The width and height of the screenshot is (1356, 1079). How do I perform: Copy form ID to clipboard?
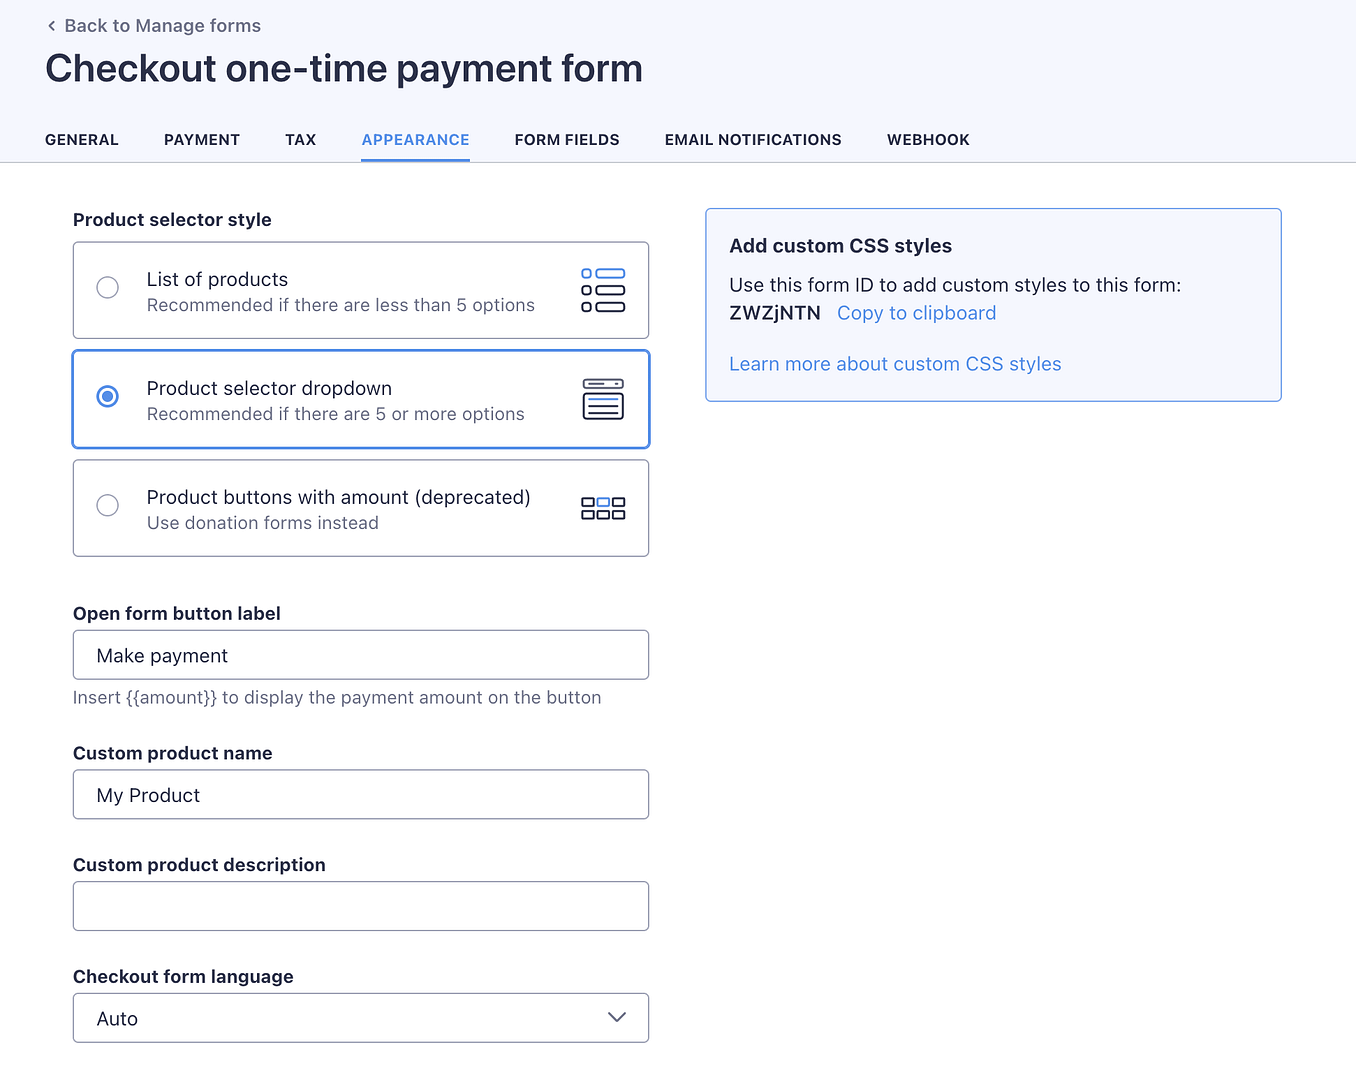tap(916, 313)
